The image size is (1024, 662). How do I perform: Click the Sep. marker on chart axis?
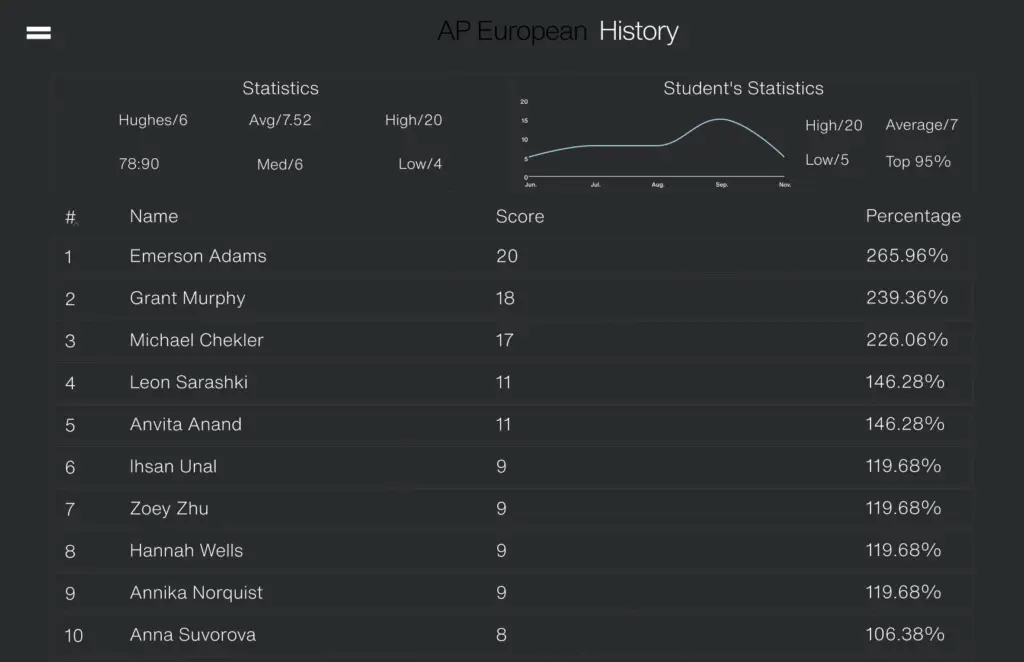(x=721, y=185)
